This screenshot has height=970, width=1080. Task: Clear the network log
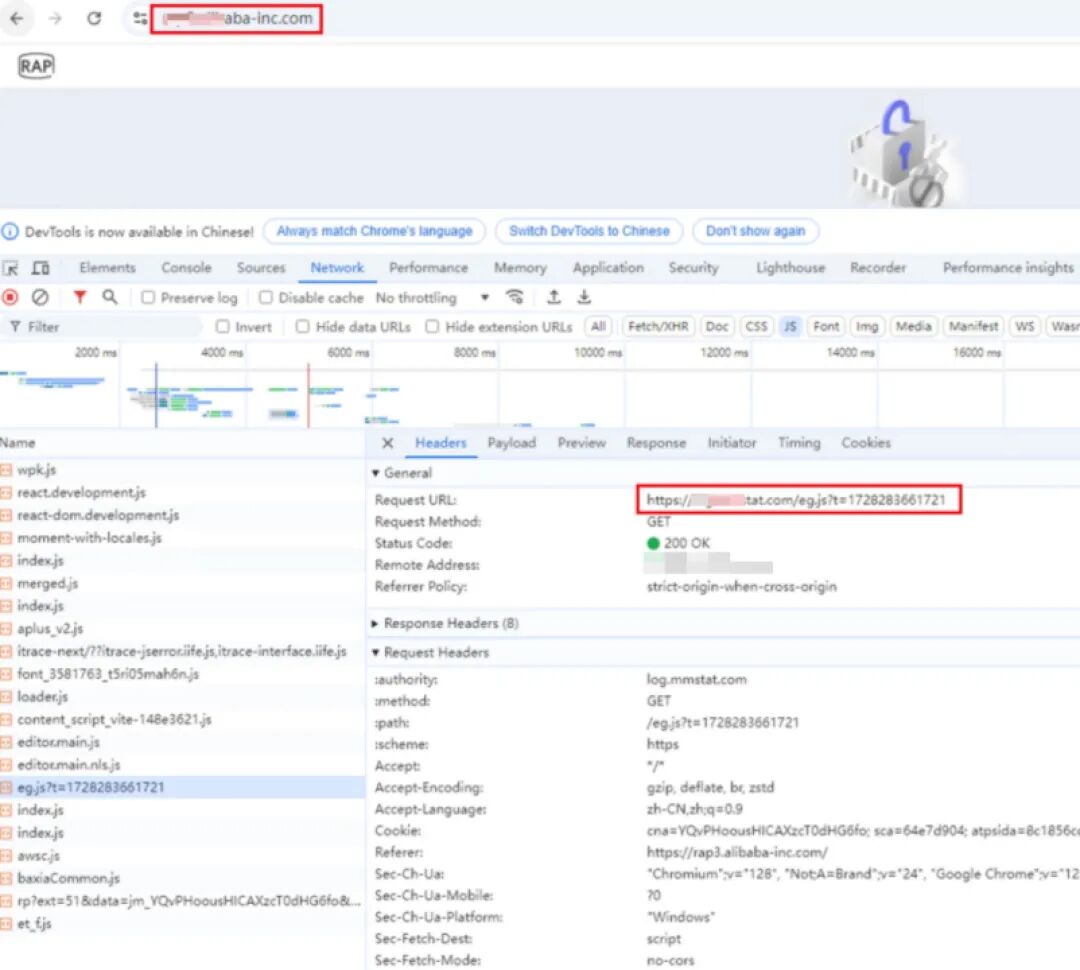[x=40, y=298]
